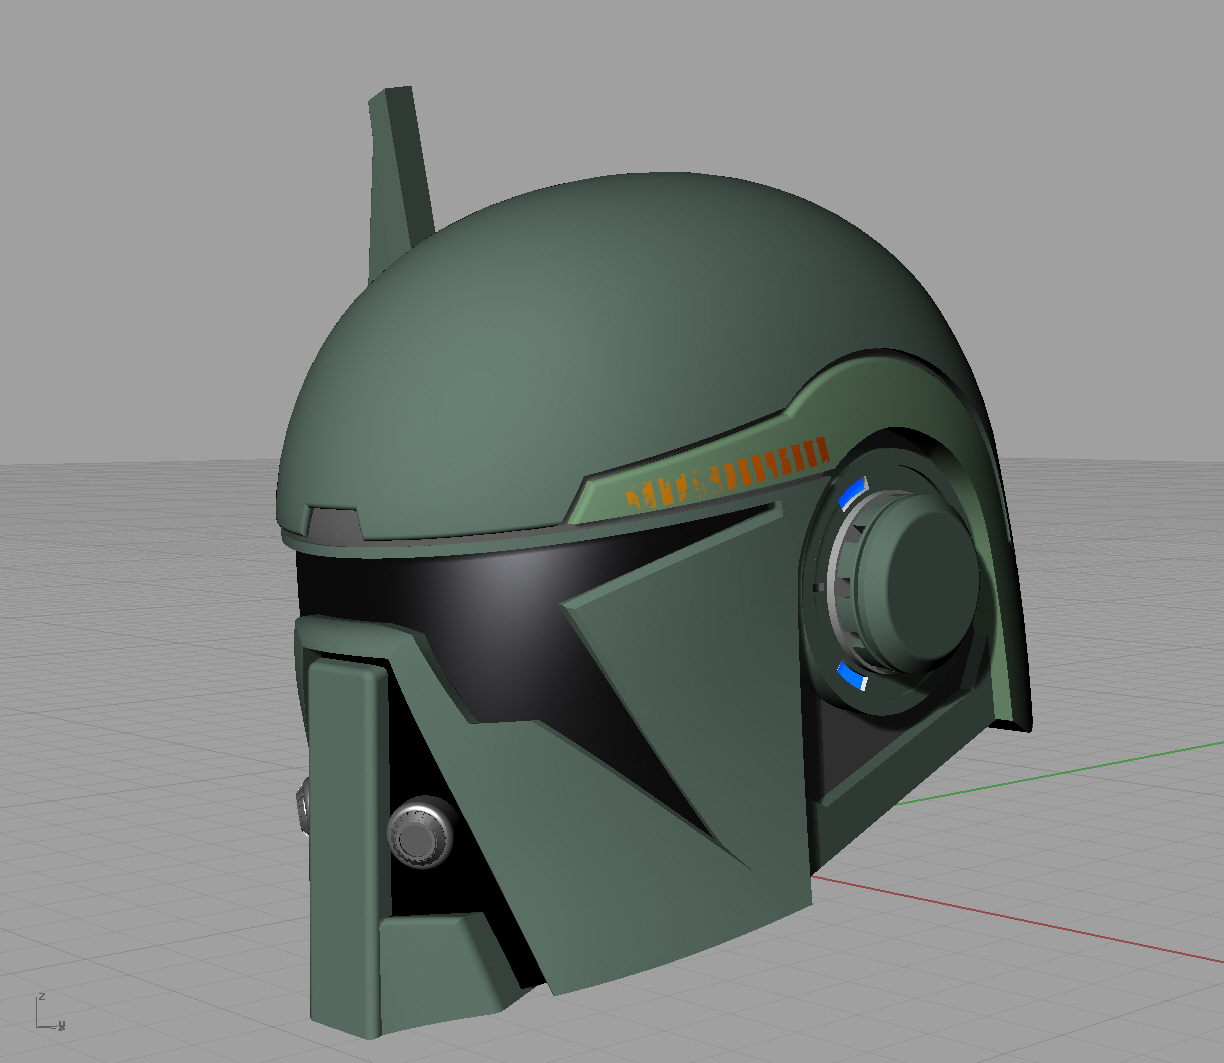
Task: Select the green Y-axis line on grid
Action: (x=1060, y=773)
